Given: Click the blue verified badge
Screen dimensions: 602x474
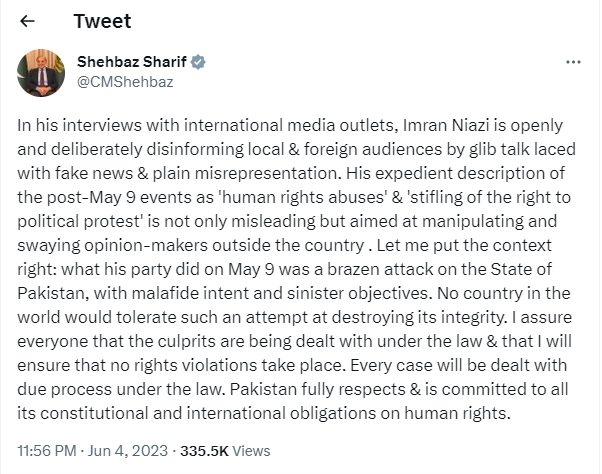Looking at the screenshot, I should click(x=200, y=62).
